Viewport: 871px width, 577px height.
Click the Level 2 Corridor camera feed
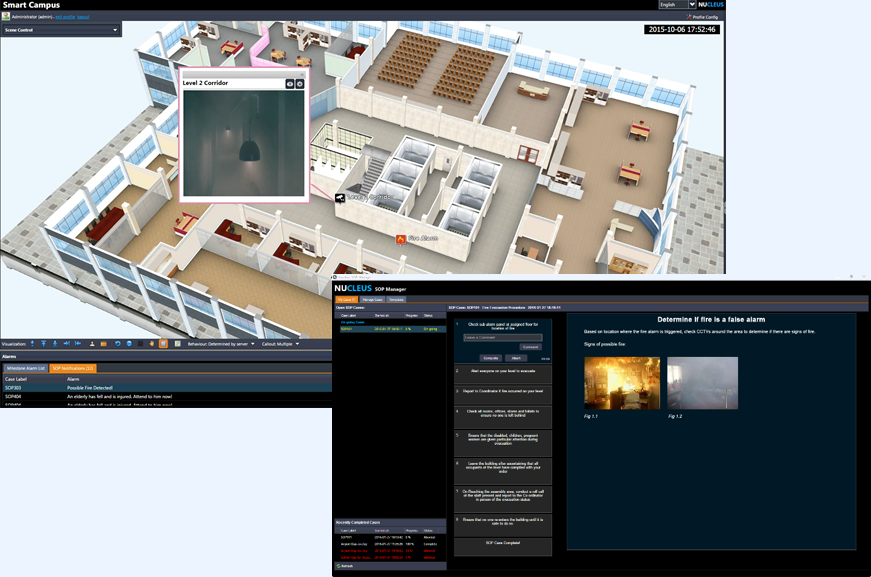pos(244,143)
